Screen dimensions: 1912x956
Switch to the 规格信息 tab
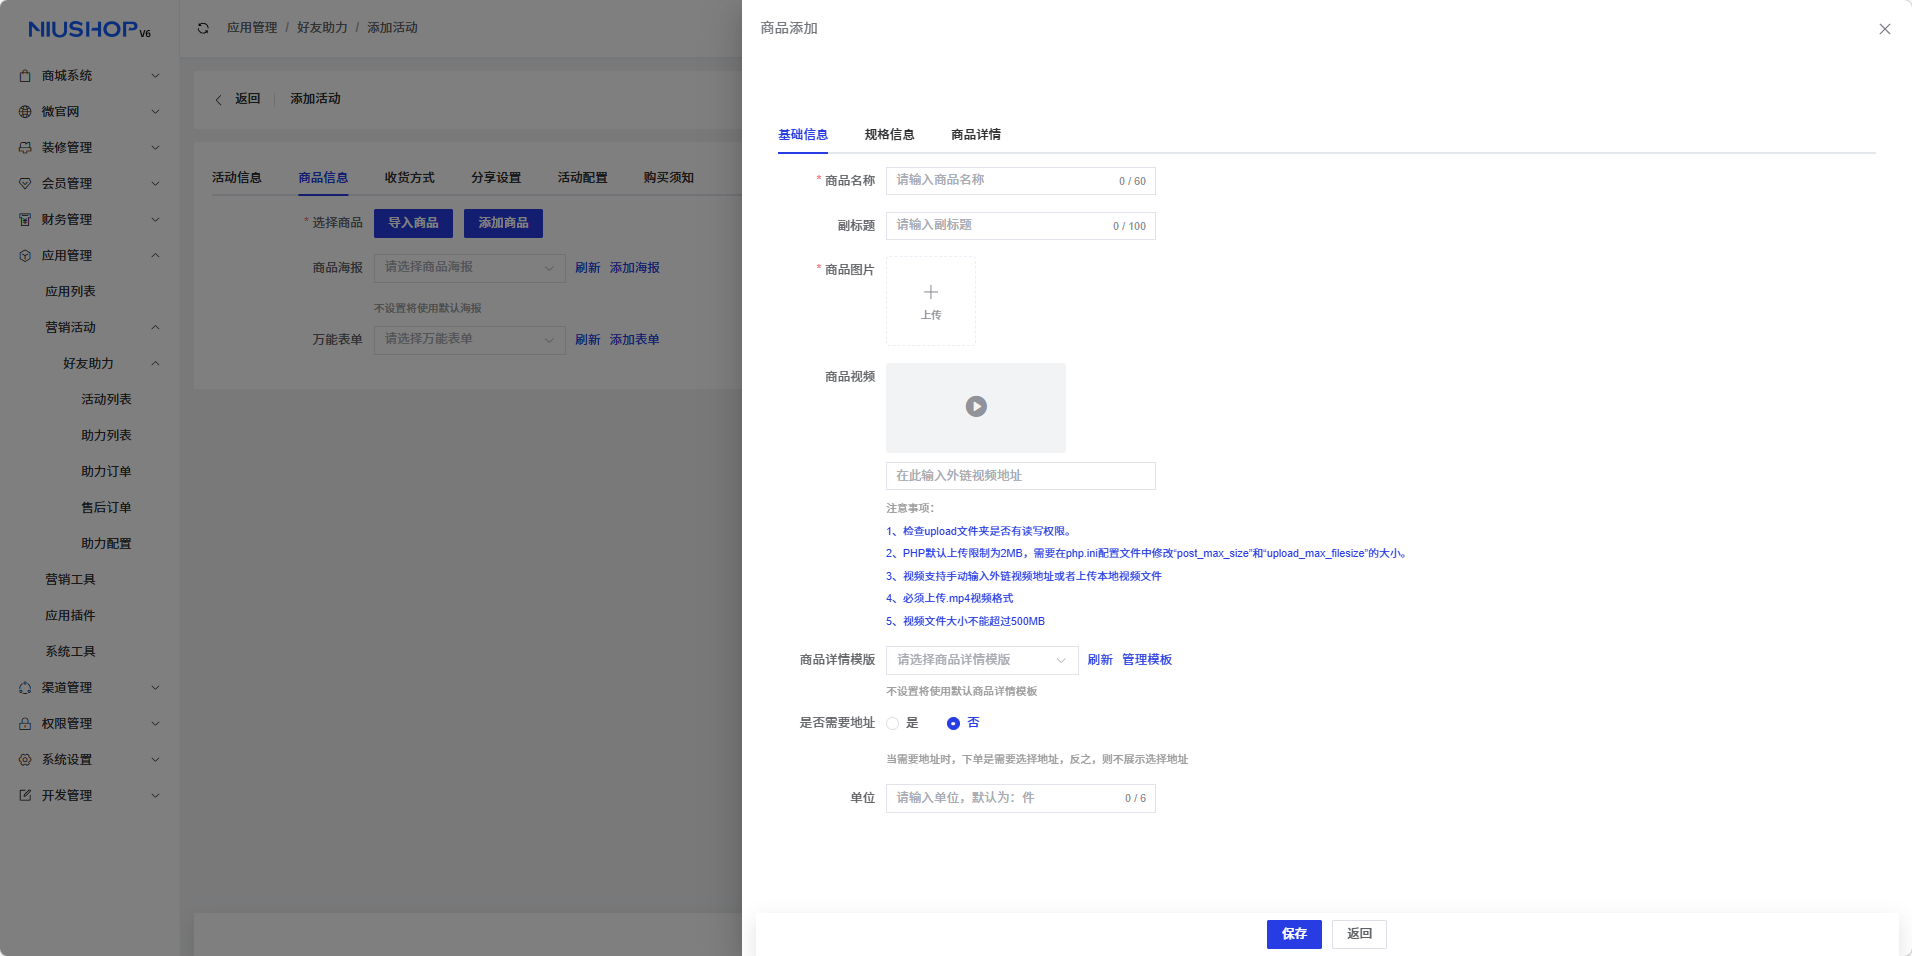[x=889, y=135]
